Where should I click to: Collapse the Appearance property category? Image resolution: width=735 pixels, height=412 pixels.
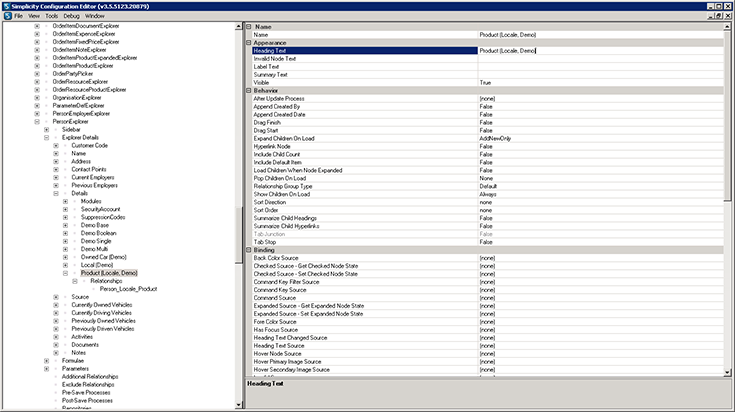coord(249,43)
